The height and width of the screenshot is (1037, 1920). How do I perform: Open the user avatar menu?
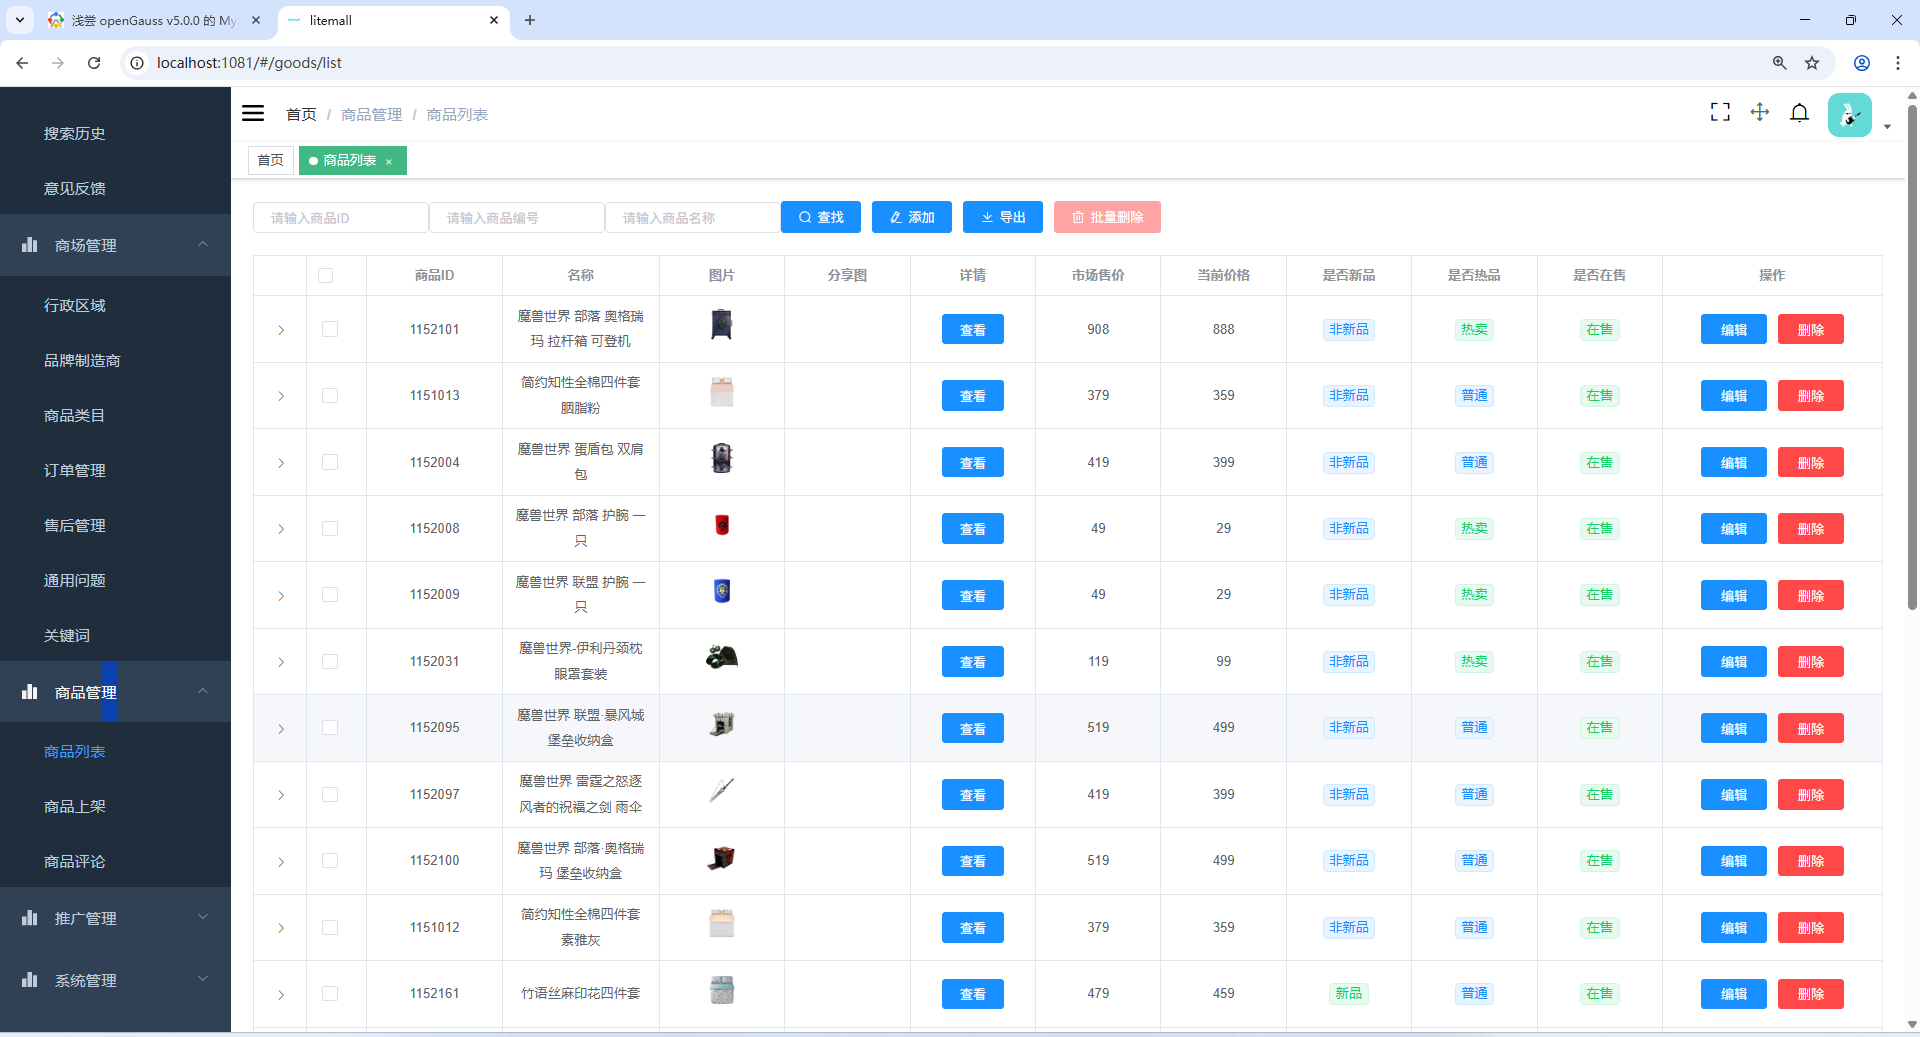(x=1850, y=115)
